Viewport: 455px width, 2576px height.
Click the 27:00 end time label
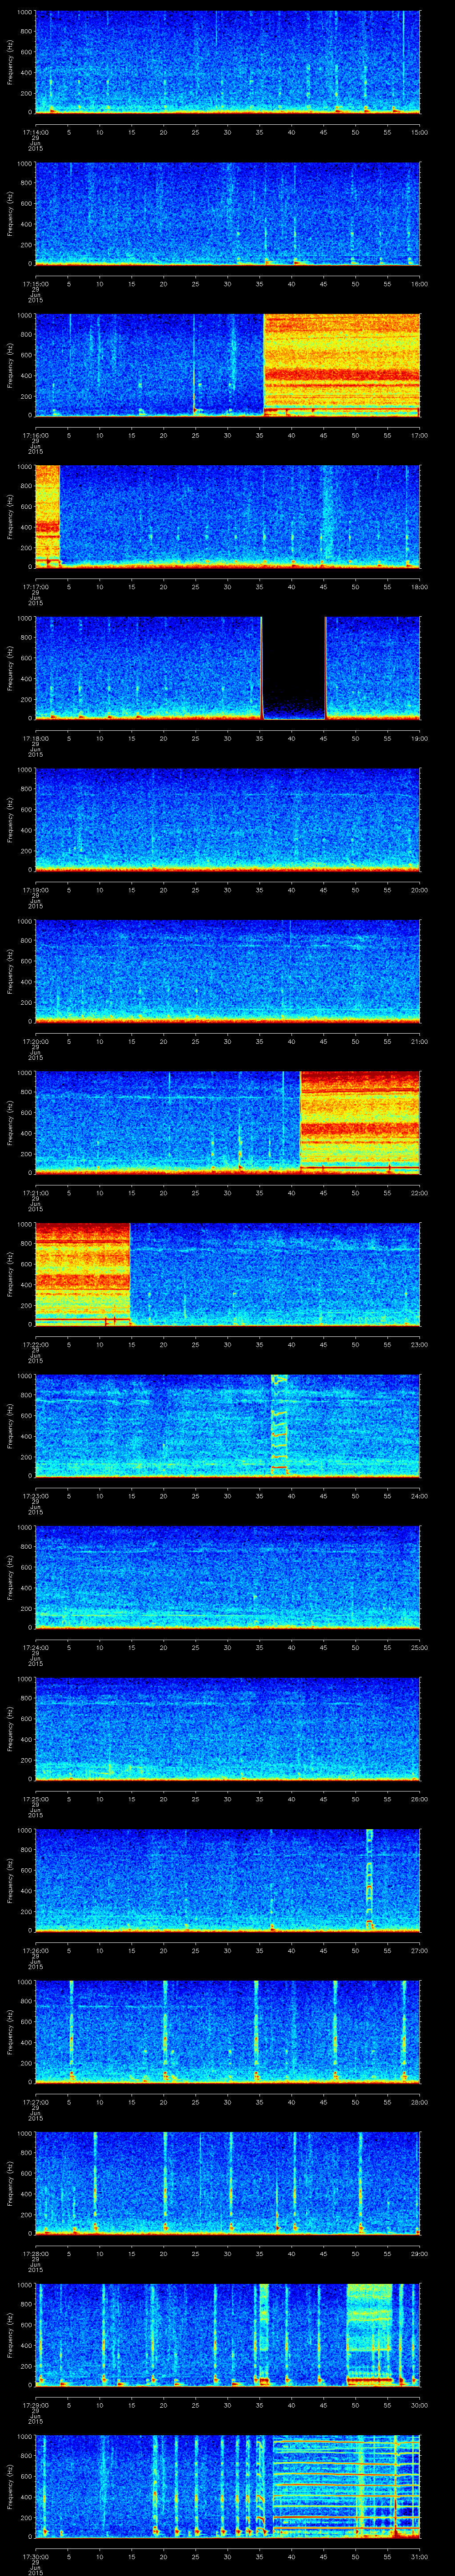pos(419,1951)
